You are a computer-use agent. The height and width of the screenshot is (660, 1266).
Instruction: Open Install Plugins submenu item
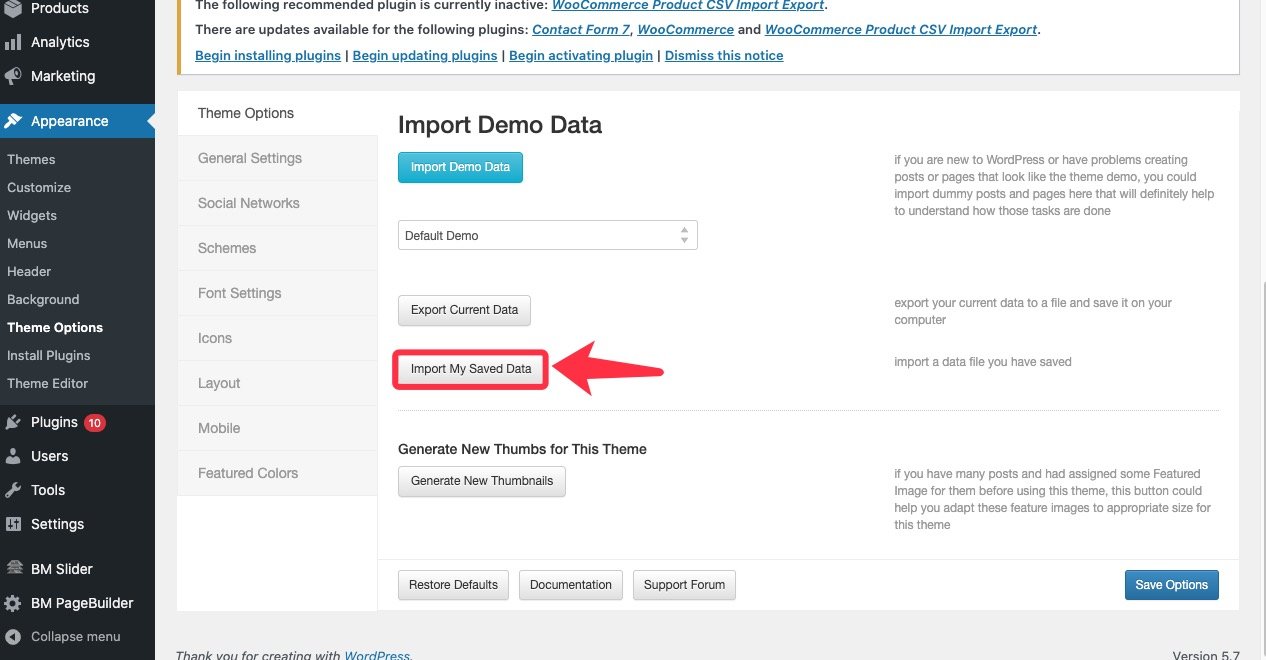(x=49, y=355)
